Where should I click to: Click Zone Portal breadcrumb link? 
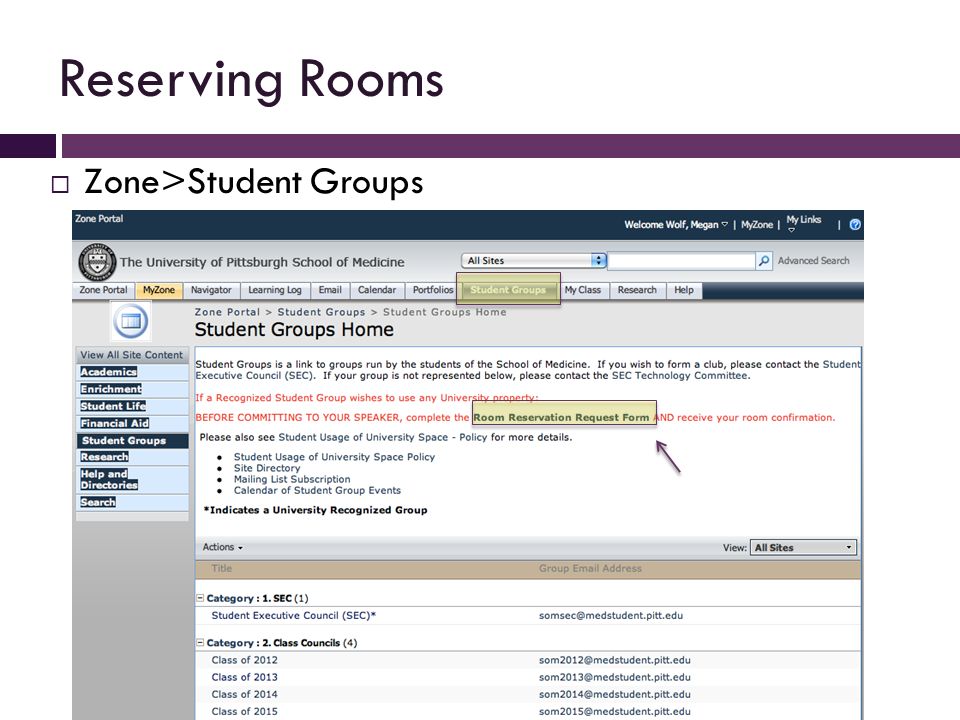227,312
